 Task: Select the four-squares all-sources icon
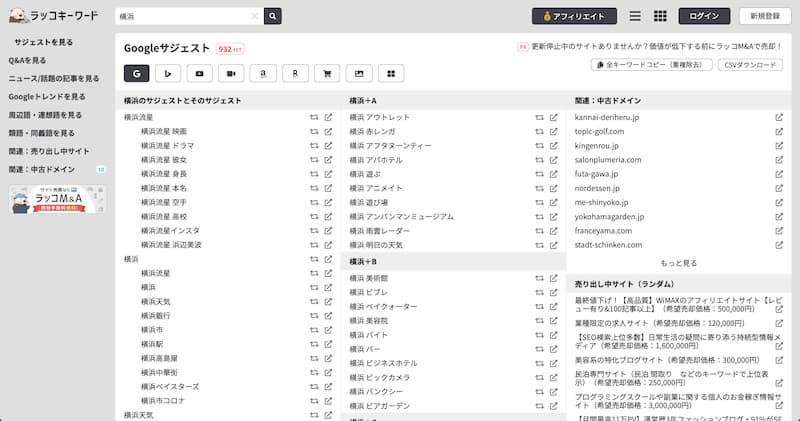391,73
